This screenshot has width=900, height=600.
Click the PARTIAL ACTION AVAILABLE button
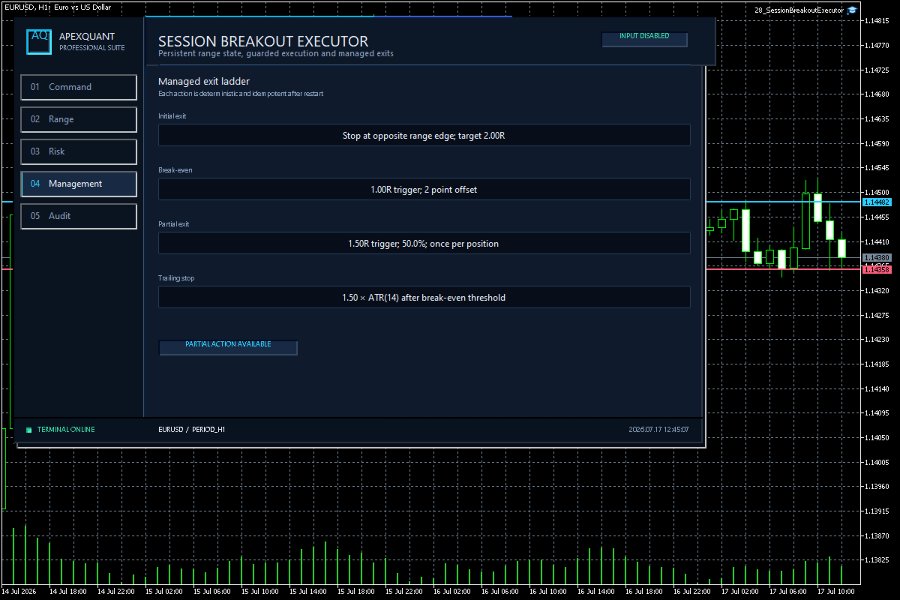tap(228, 347)
